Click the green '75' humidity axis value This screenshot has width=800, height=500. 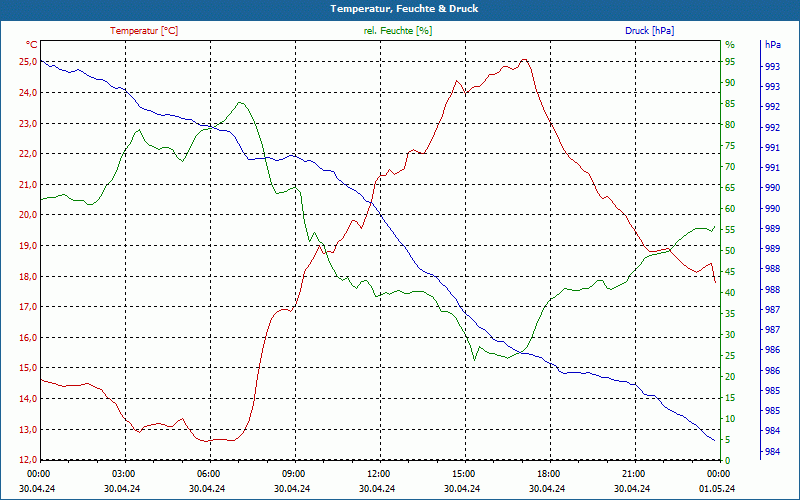click(x=730, y=146)
